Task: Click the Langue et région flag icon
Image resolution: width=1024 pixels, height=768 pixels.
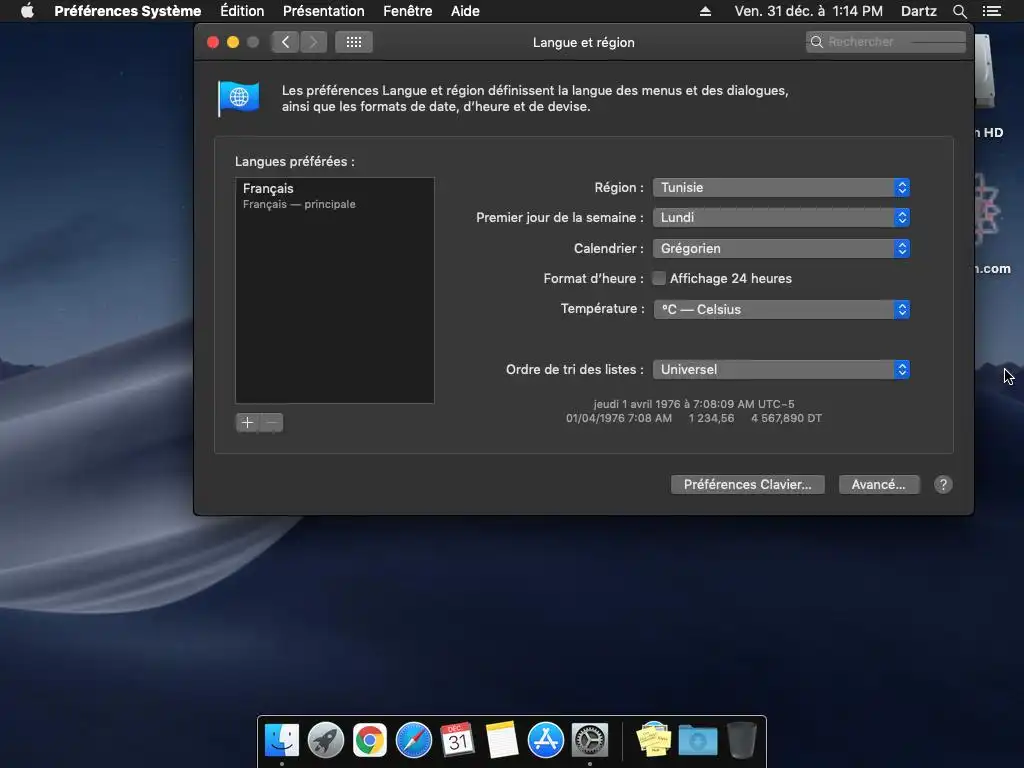Action: pyautogui.click(x=238, y=98)
